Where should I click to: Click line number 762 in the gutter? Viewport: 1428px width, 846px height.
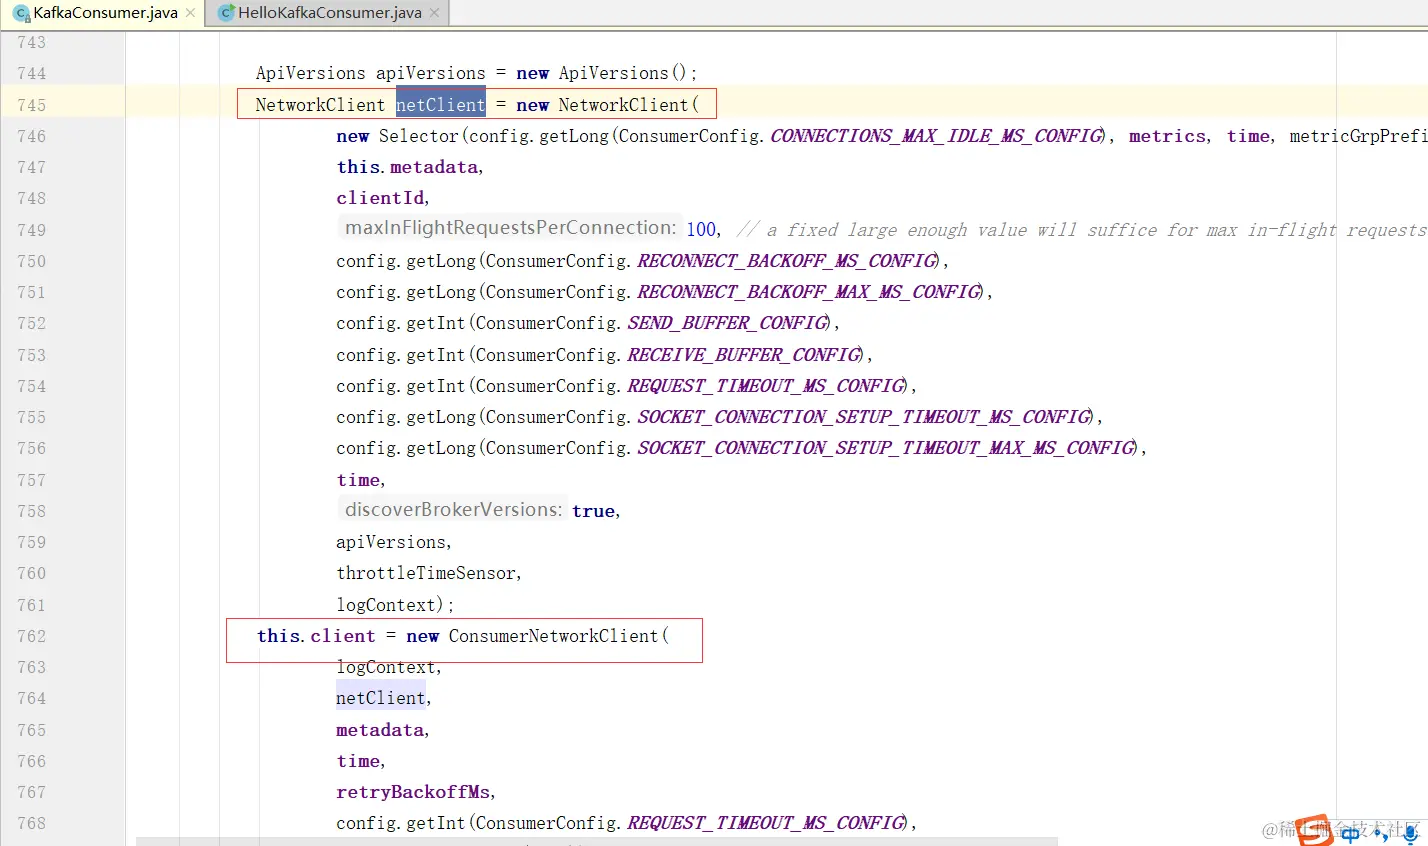31,636
